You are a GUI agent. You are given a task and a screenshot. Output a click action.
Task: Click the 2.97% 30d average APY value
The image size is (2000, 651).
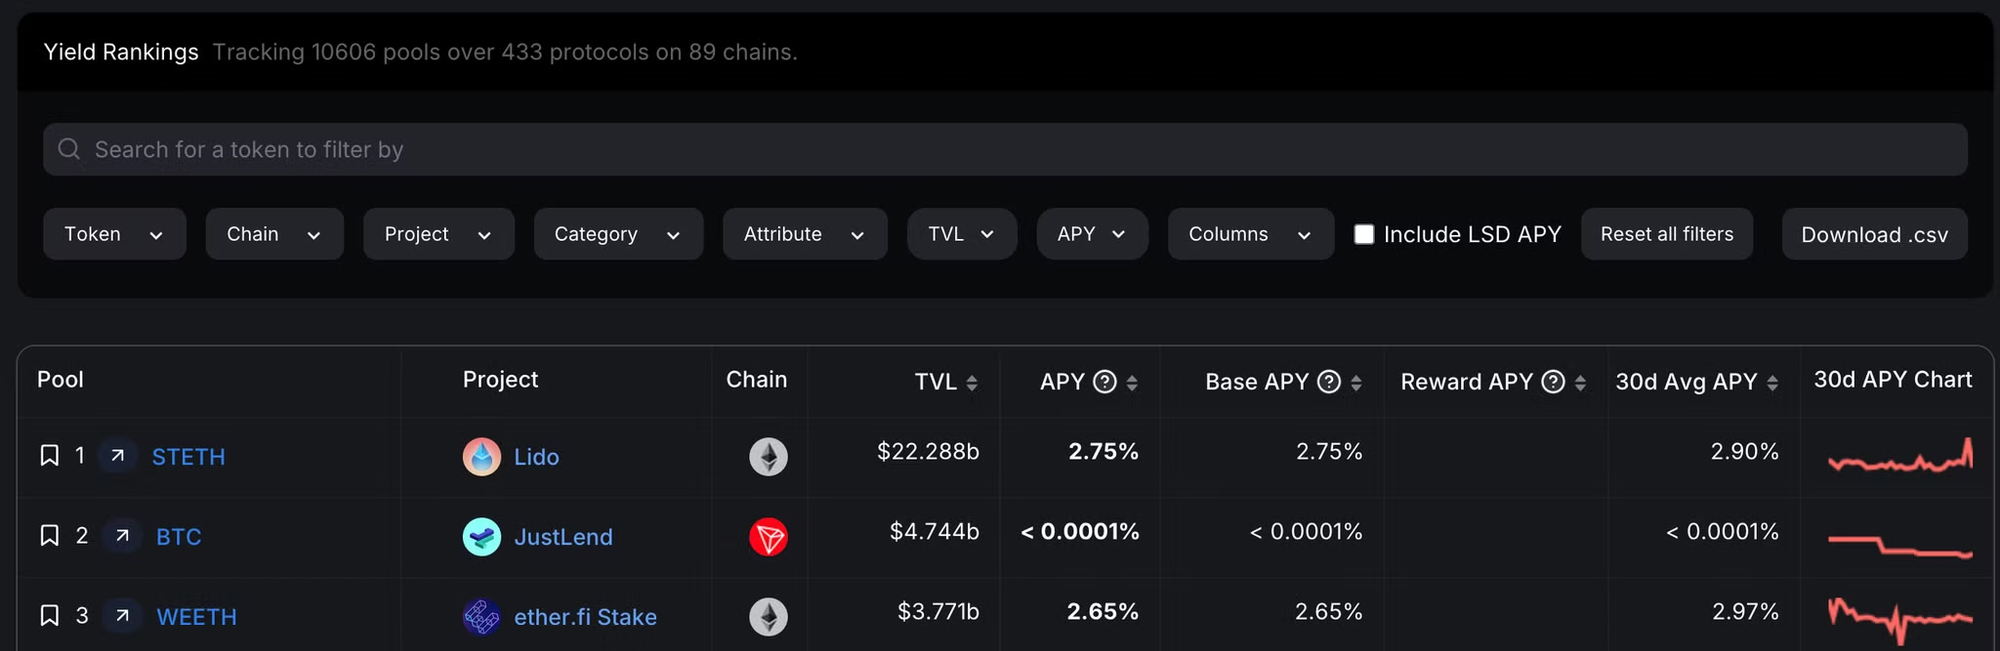[x=1745, y=611]
